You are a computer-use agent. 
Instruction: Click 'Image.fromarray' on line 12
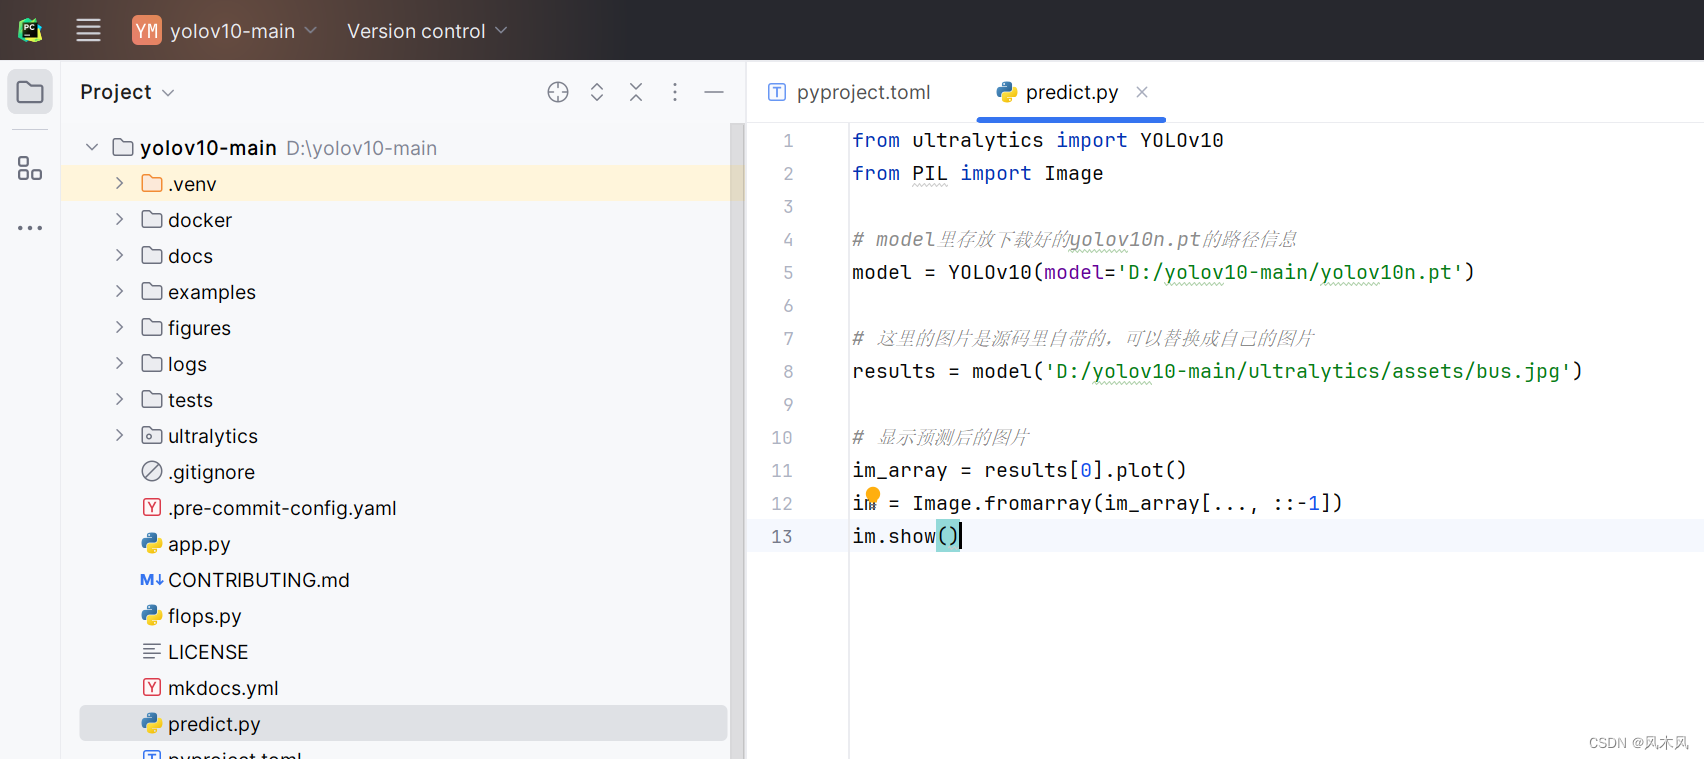pyautogui.click(x=1001, y=503)
